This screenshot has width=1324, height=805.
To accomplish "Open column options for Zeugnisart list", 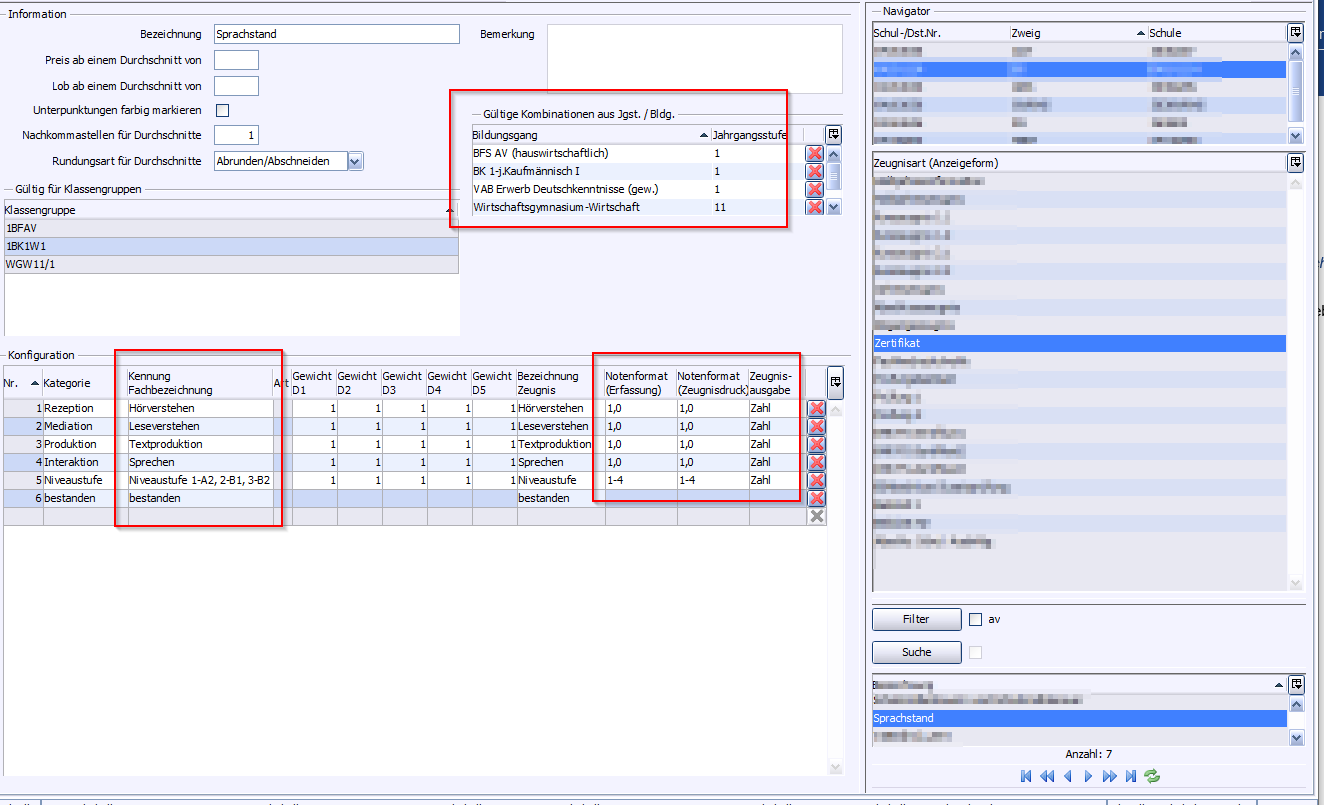I will [1295, 162].
